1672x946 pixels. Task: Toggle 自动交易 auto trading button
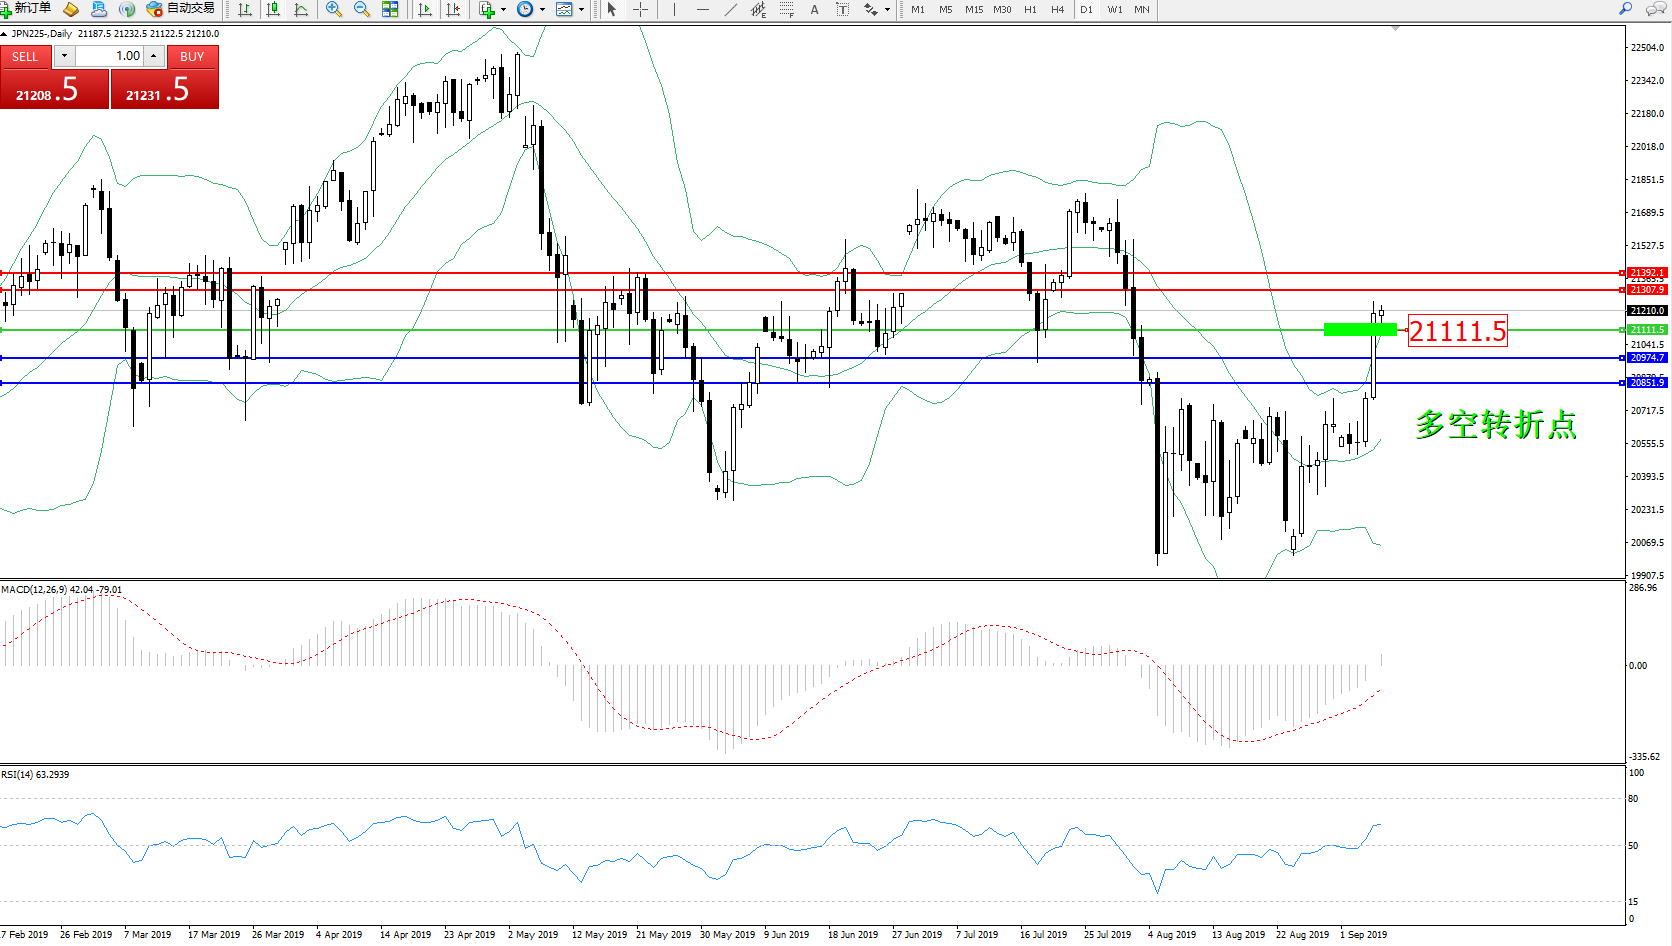181,9
